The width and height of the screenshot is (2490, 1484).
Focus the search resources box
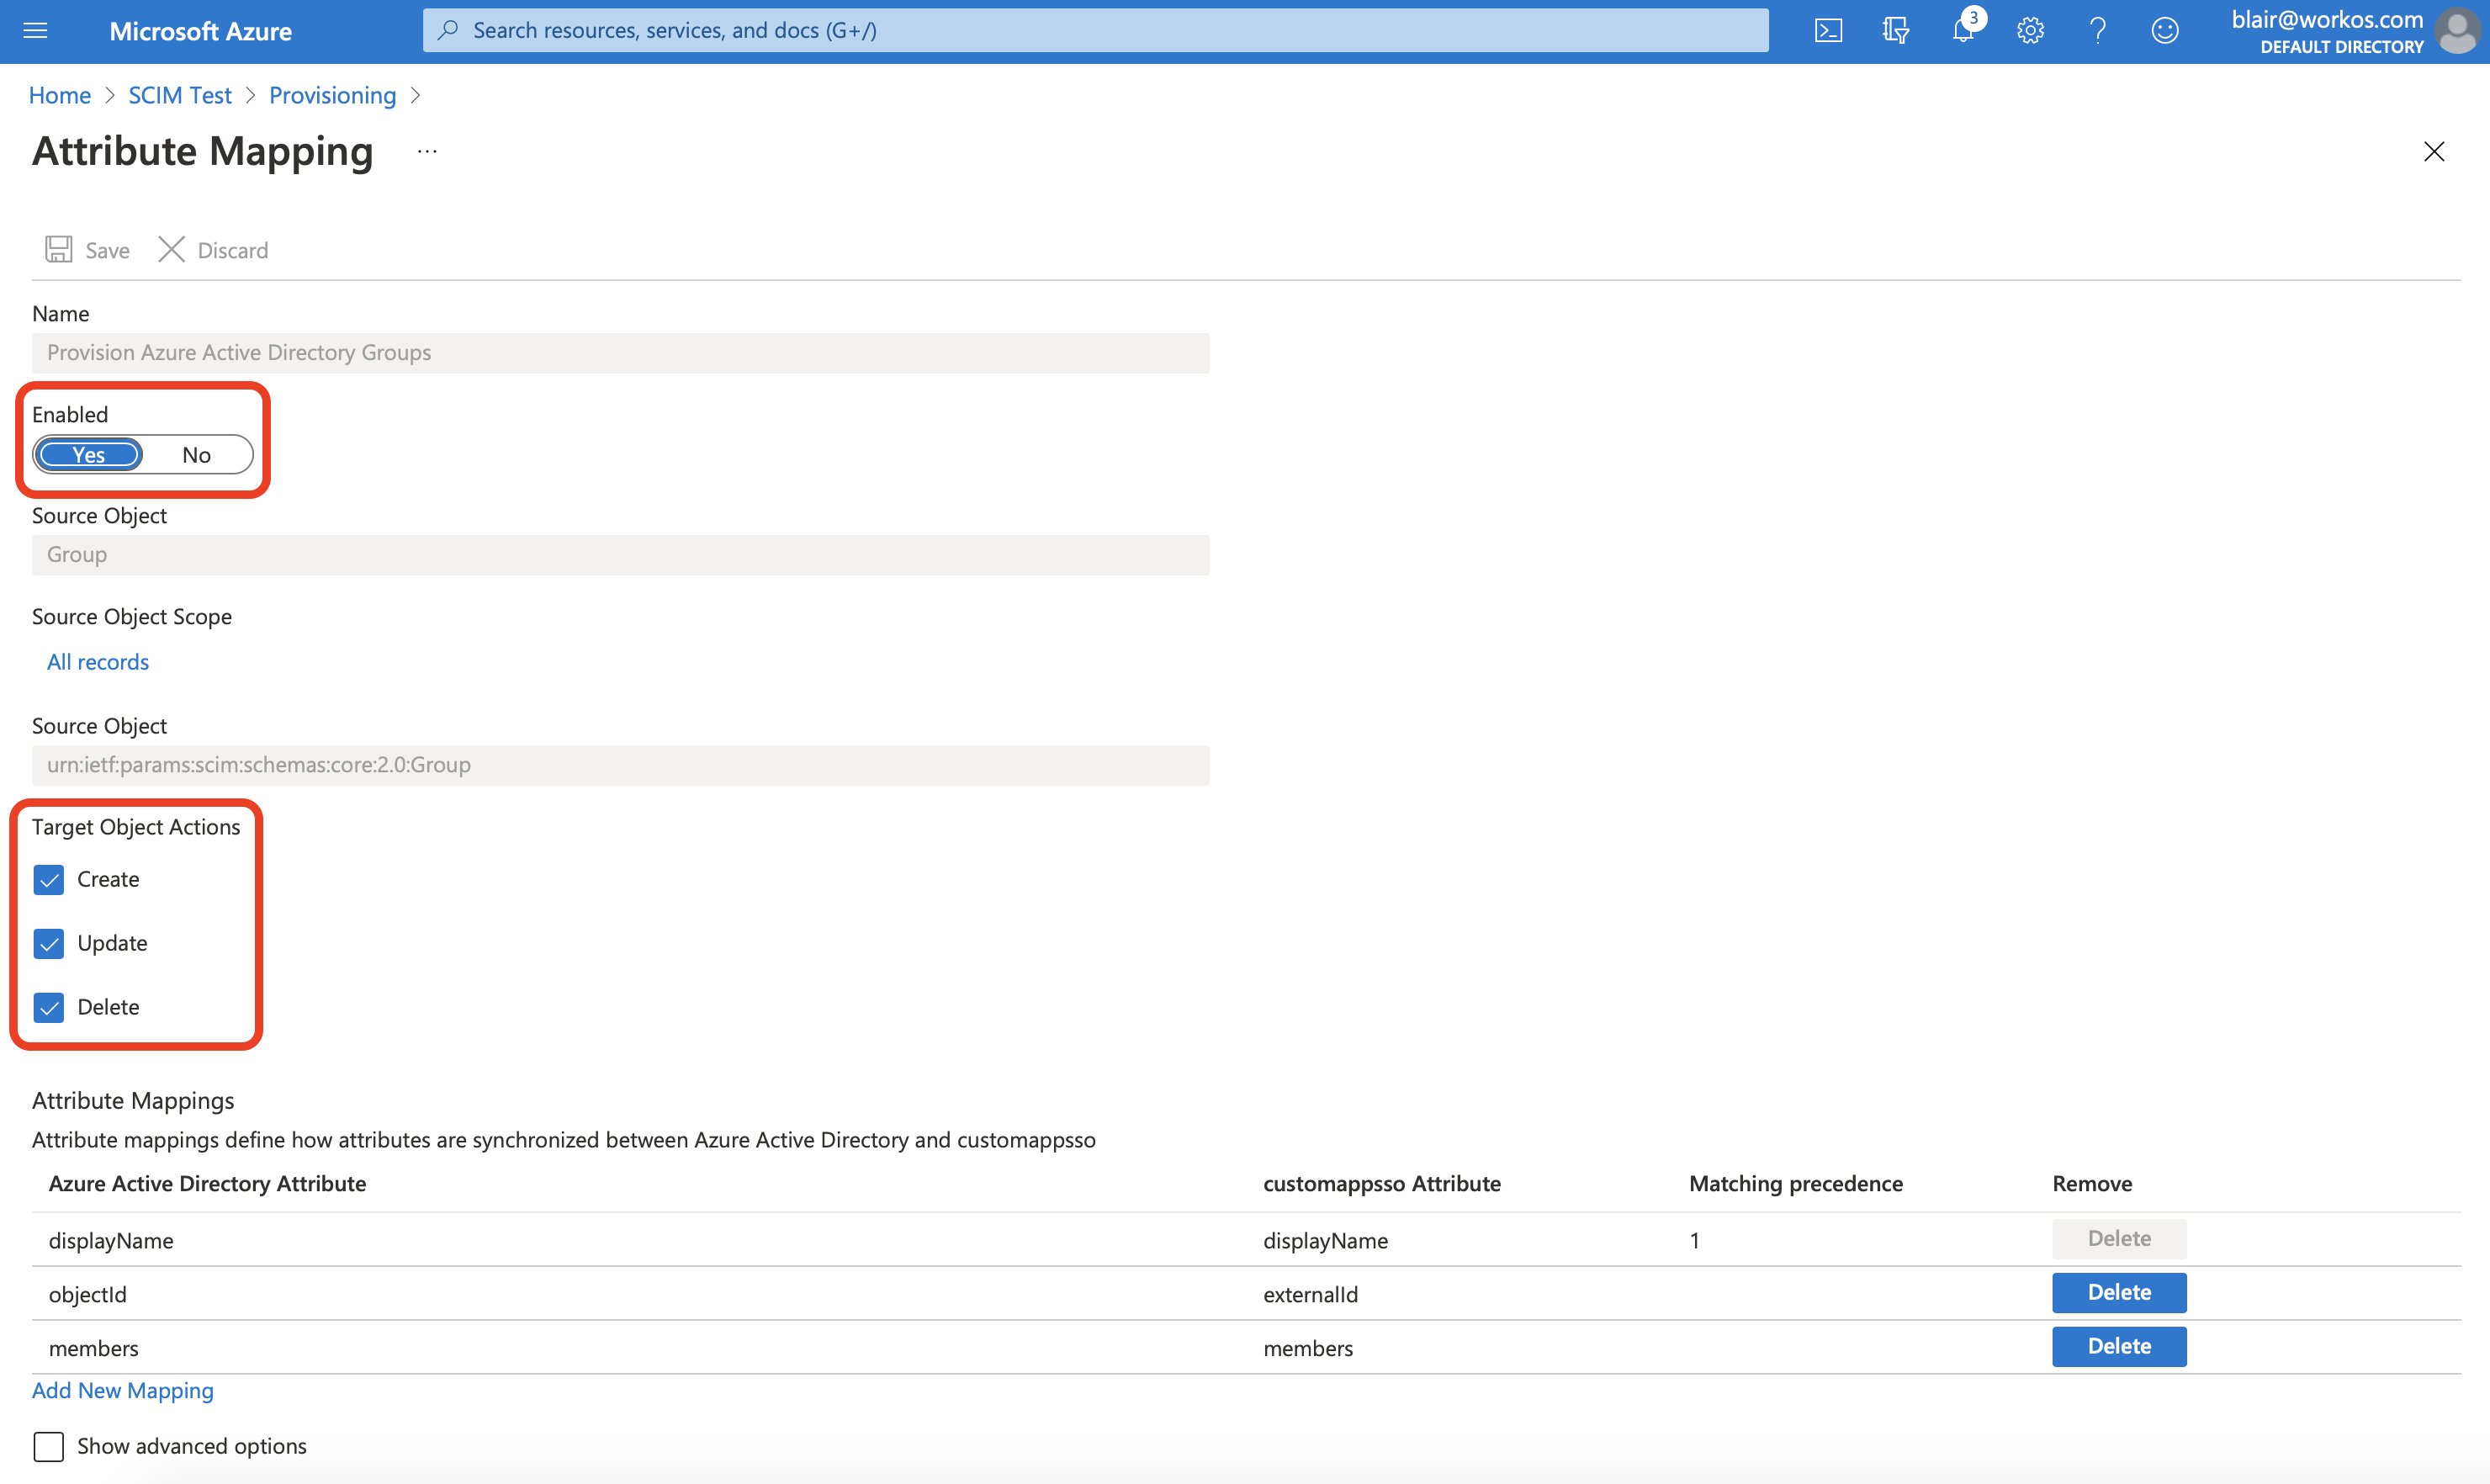(1095, 30)
